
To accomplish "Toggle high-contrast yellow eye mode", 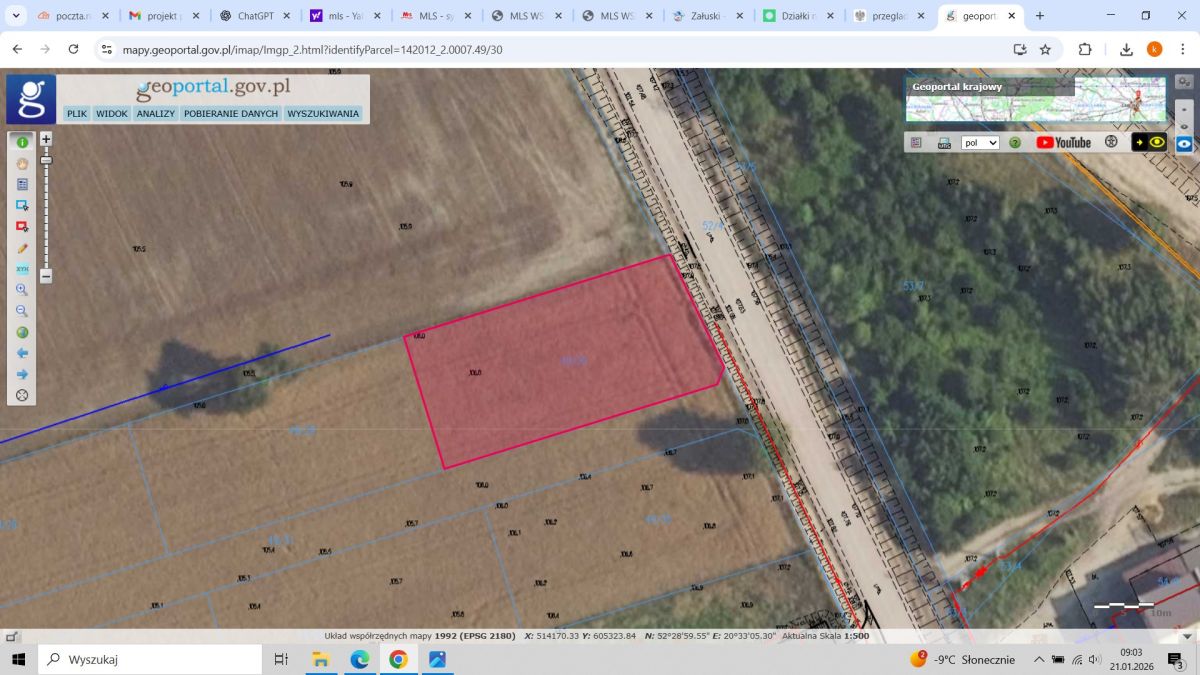I will [x=1150, y=142].
